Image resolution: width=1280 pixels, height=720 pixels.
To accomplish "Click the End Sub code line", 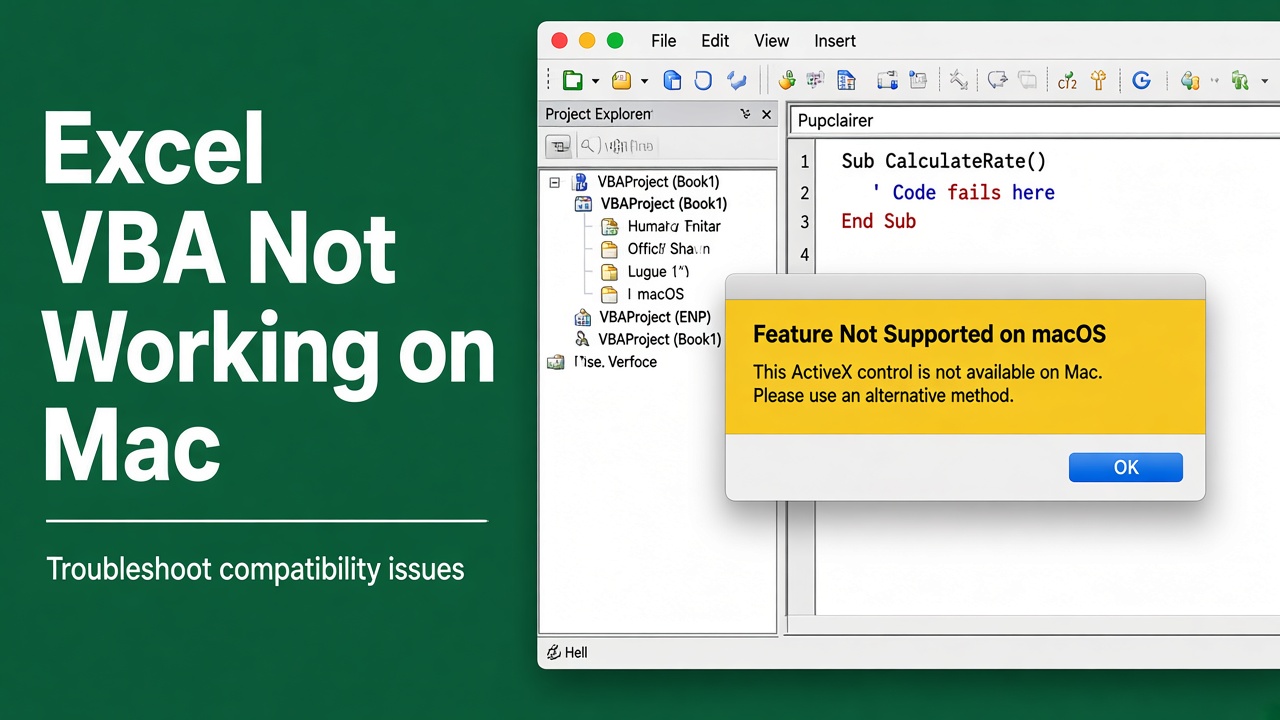I will (x=879, y=222).
